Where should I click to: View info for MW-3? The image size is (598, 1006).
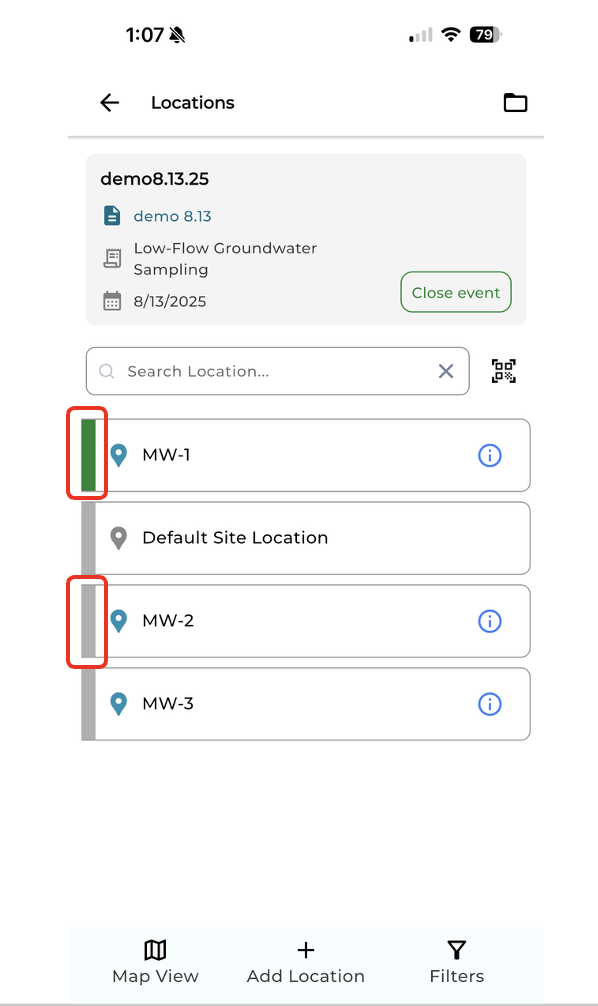pyautogui.click(x=490, y=704)
